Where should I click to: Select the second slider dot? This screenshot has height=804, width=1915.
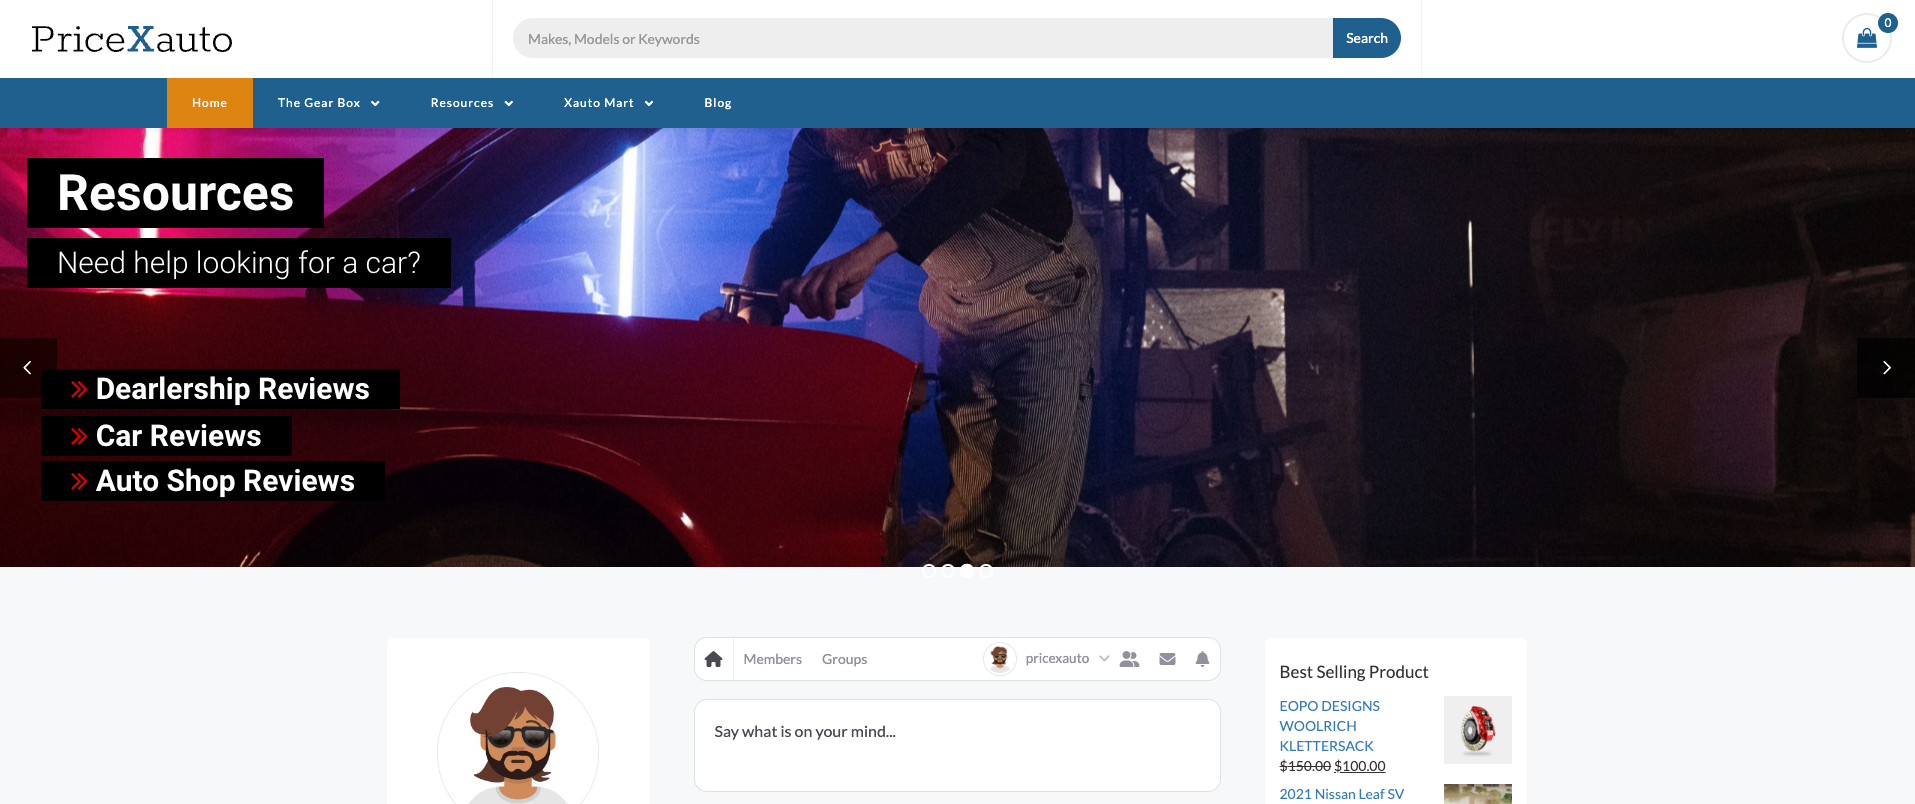click(x=948, y=571)
